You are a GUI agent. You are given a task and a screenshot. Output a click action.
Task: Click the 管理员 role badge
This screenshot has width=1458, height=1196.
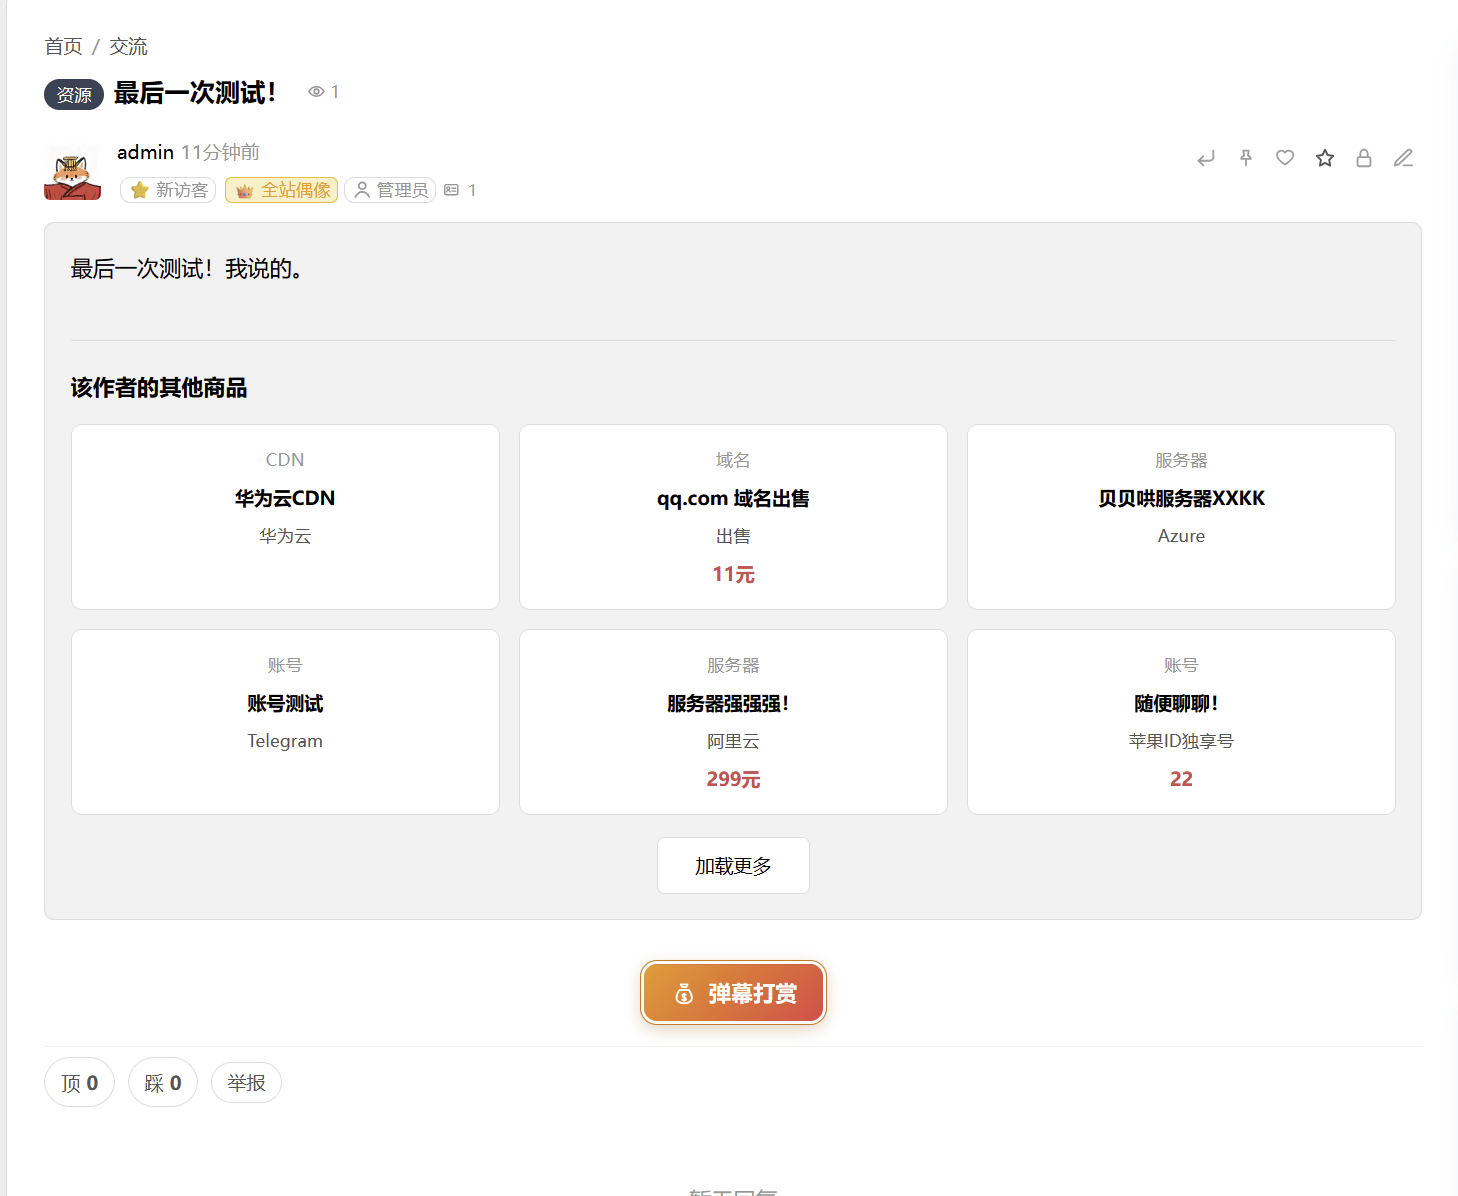[x=390, y=190]
